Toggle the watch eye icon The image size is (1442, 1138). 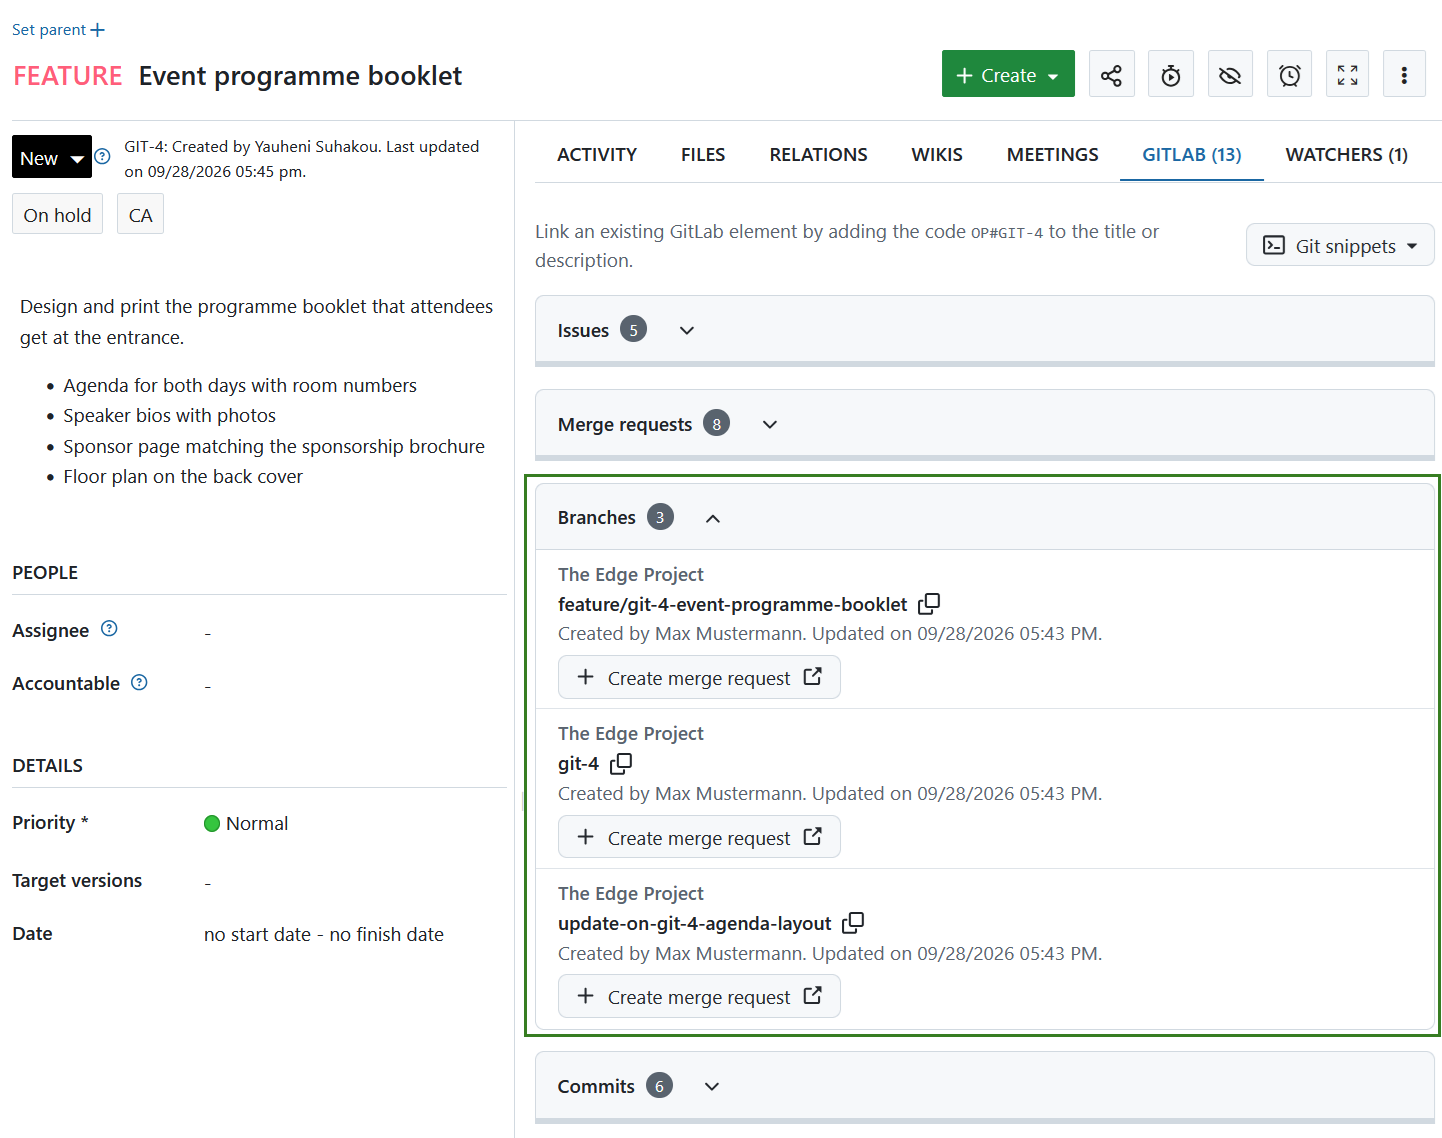(1230, 75)
